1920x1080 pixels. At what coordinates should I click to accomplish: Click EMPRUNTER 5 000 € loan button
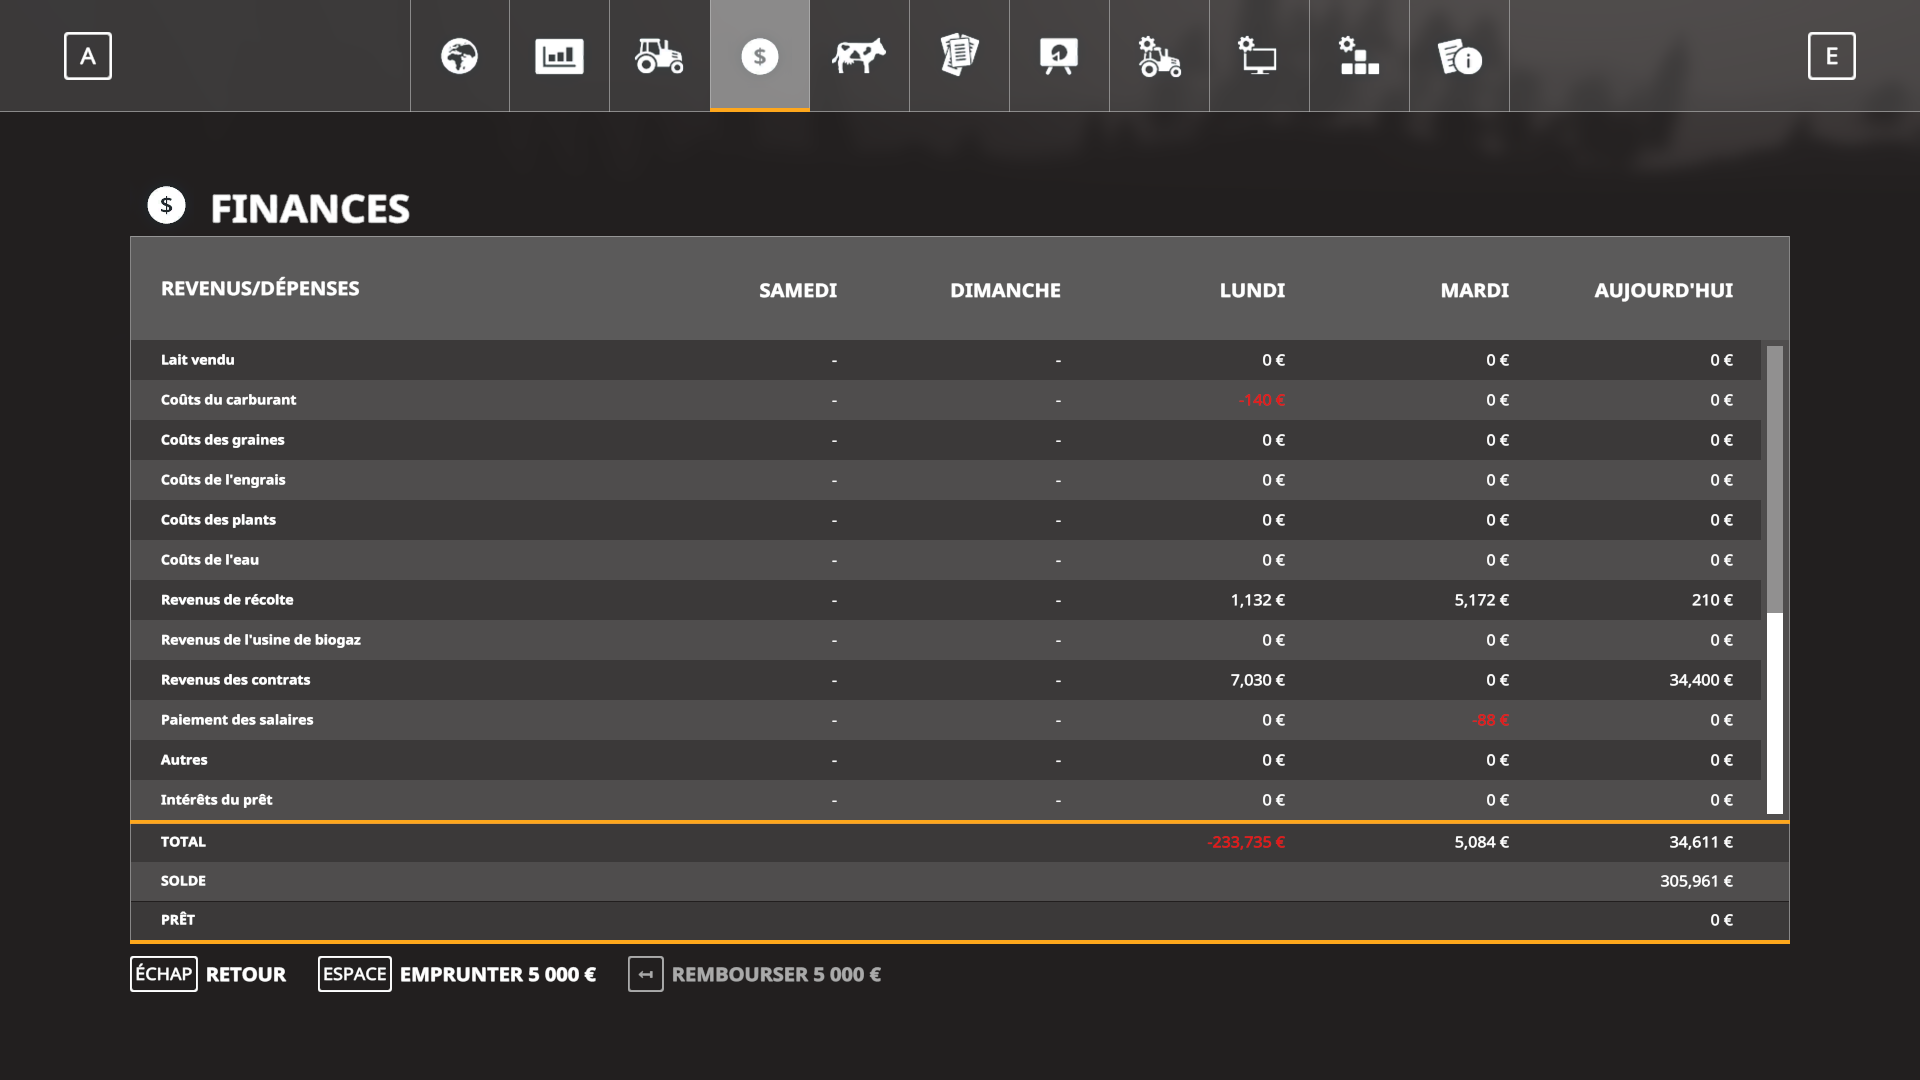pos(498,974)
